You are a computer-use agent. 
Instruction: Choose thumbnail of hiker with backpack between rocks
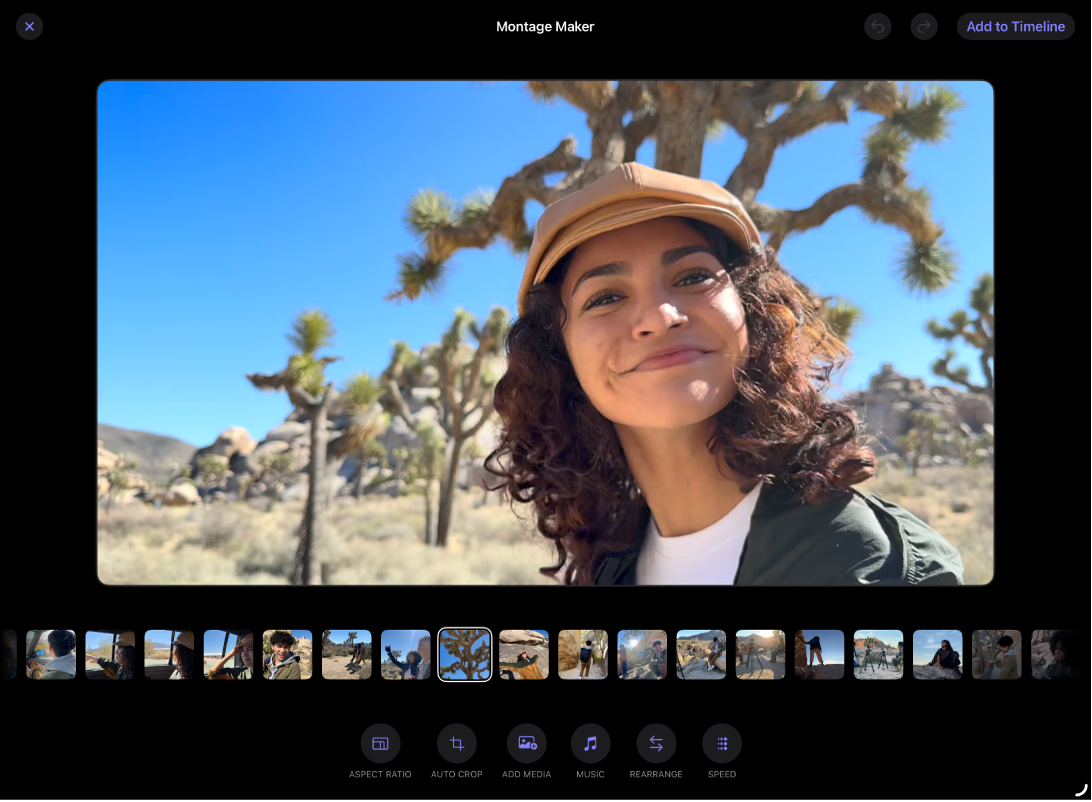point(583,655)
